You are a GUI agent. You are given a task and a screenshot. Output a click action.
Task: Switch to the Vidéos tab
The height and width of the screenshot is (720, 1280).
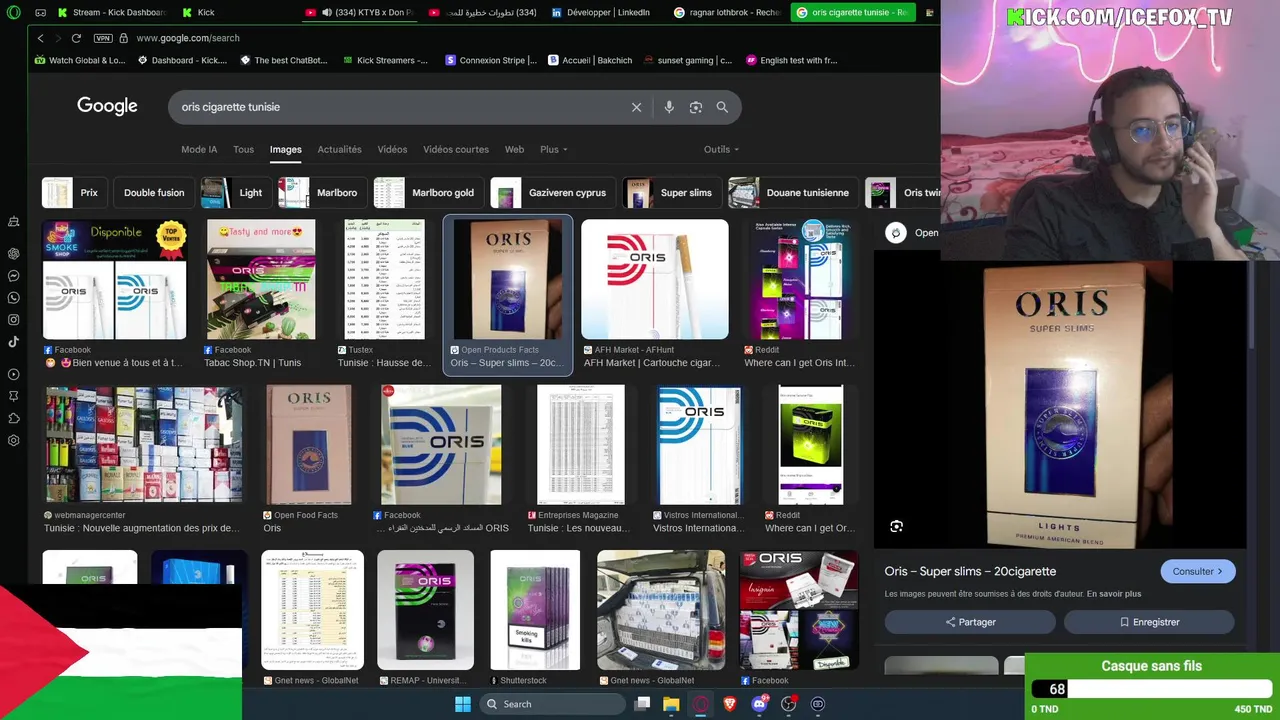point(392,149)
